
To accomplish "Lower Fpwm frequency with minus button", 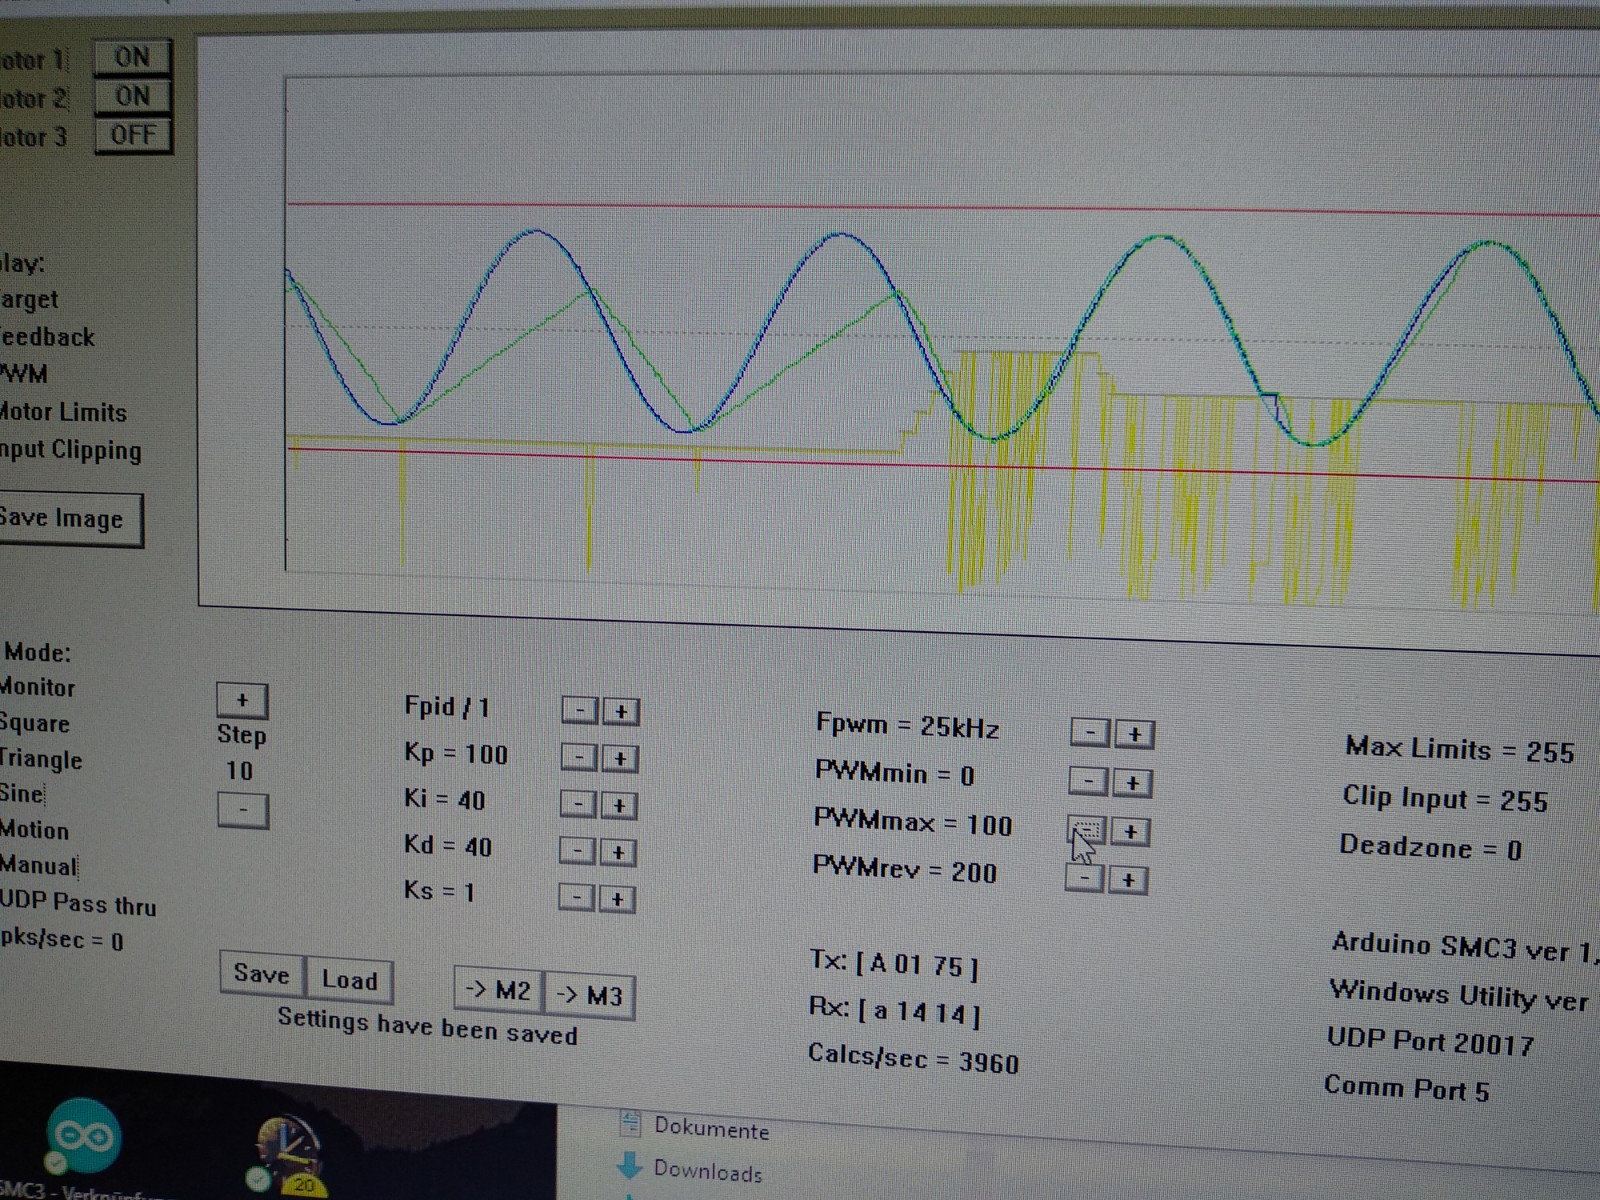I will click(1090, 733).
